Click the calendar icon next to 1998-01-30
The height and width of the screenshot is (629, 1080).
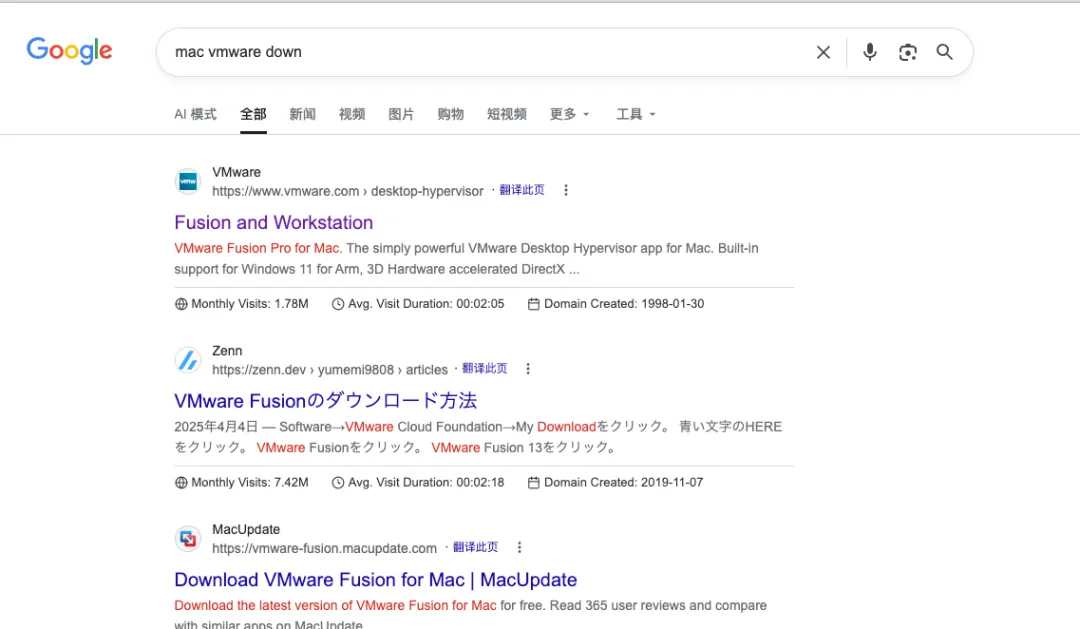533,304
